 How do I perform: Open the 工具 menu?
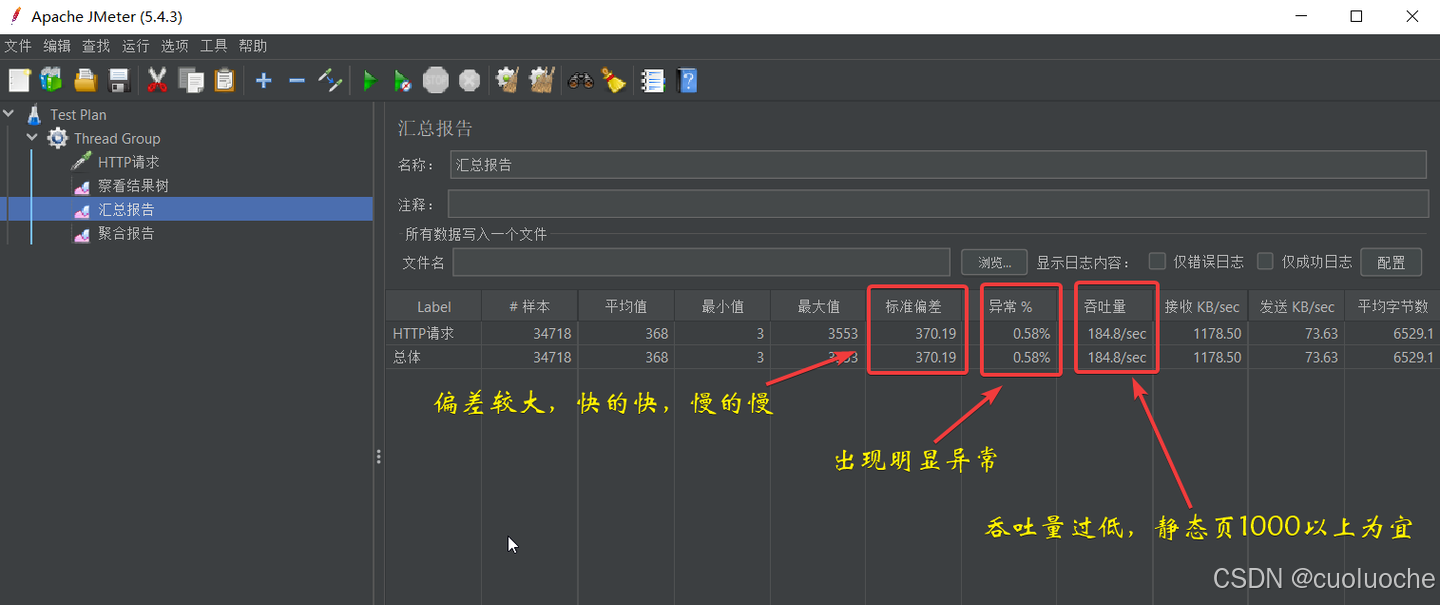(x=214, y=46)
